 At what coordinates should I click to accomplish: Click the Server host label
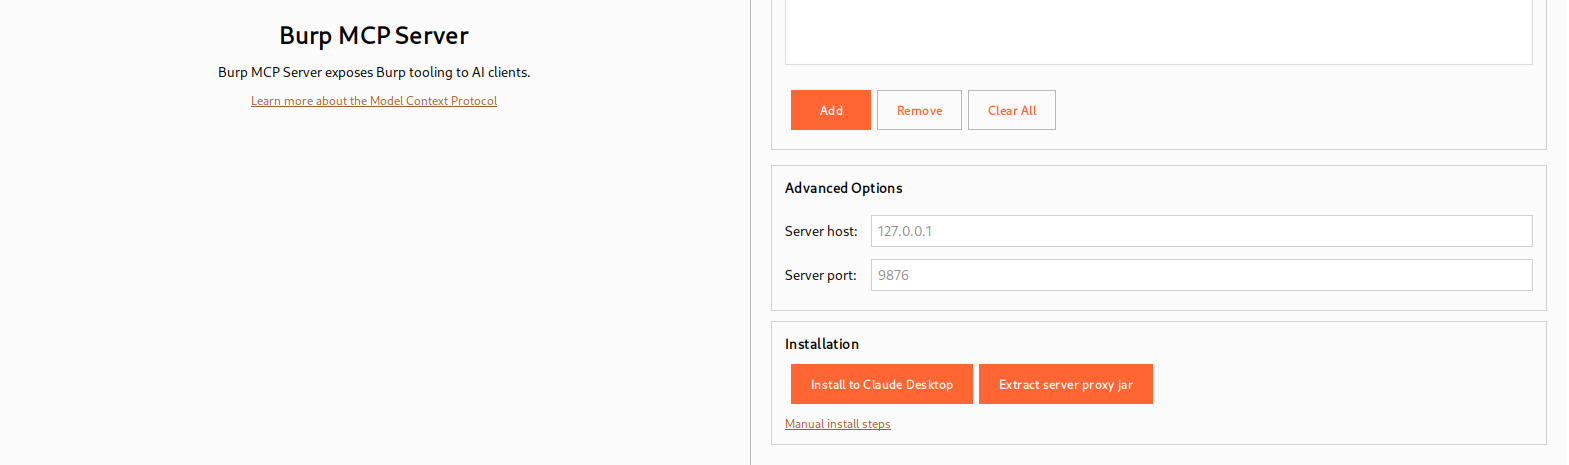820,231
